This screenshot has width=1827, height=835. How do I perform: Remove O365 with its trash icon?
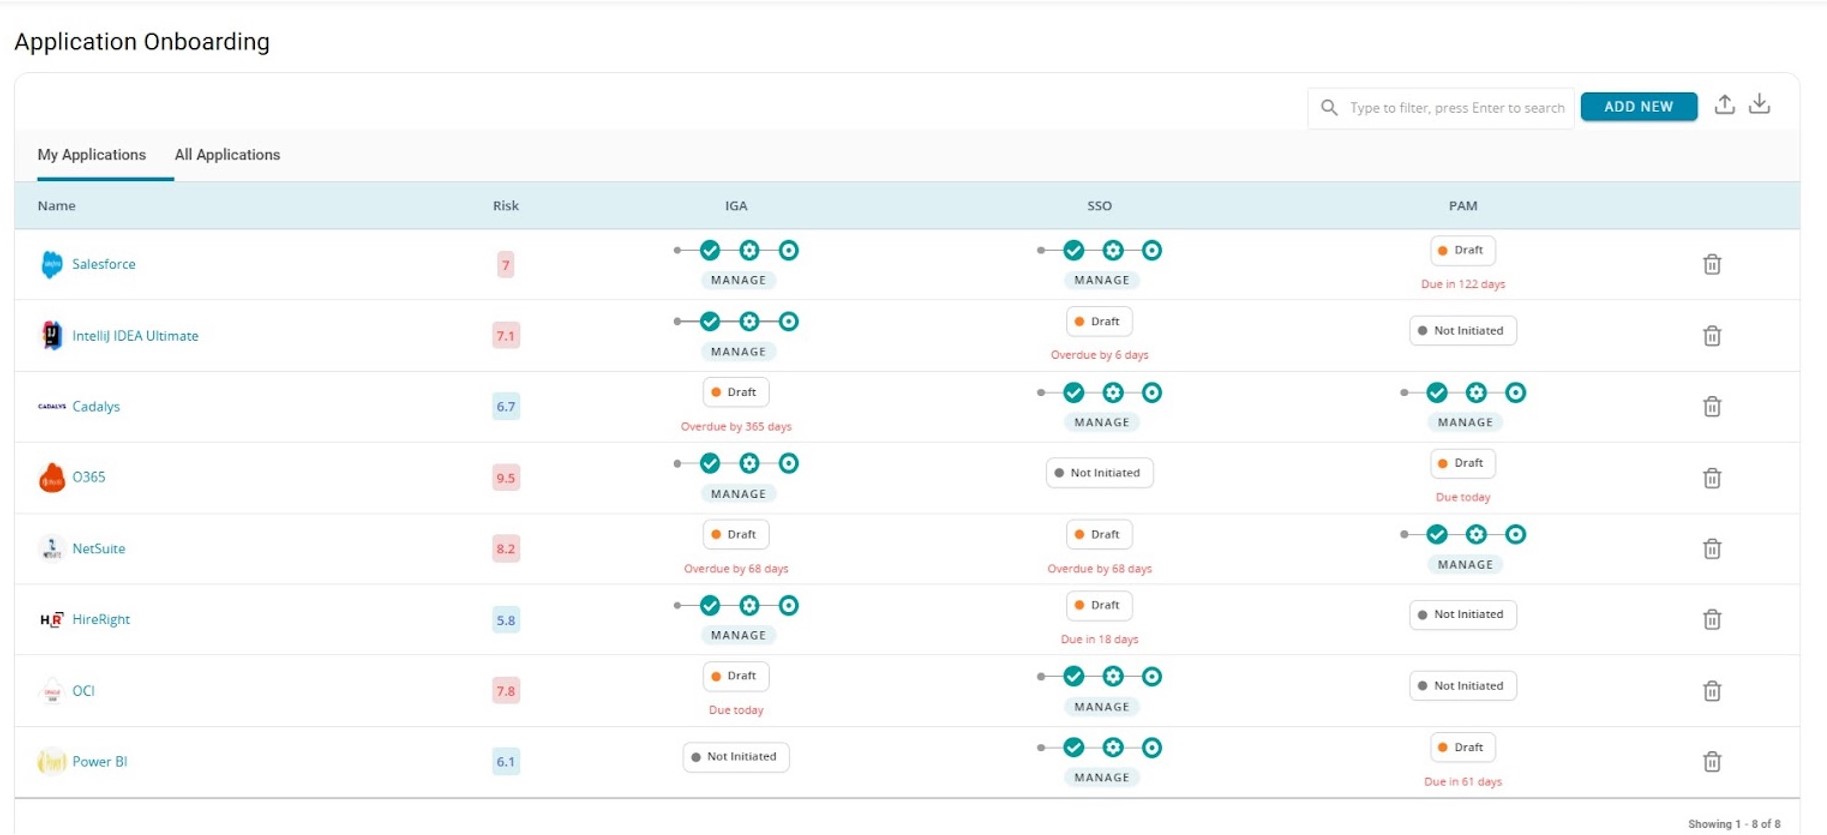coord(1712,478)
